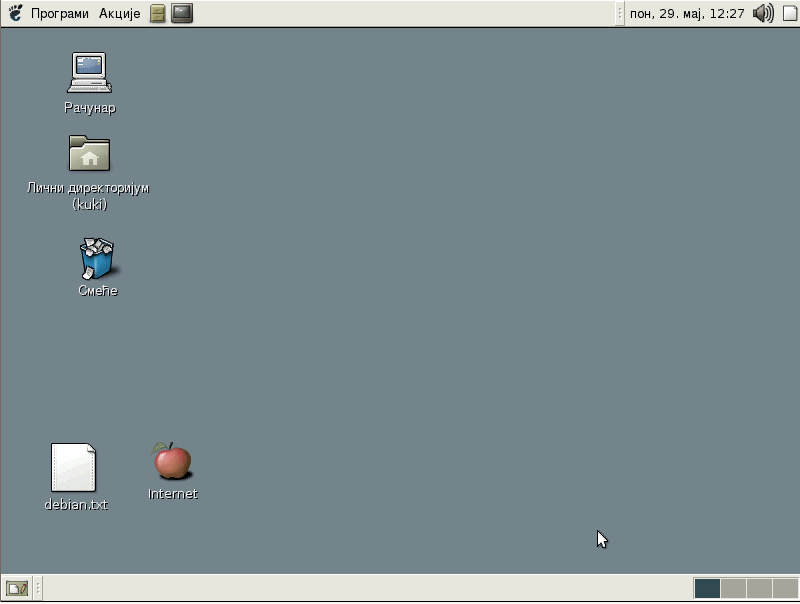This screenshot has height=604, width=800.
Task: Click the top panel handle beside the clock
Action: pyautogui.click(x=619, y=14)
